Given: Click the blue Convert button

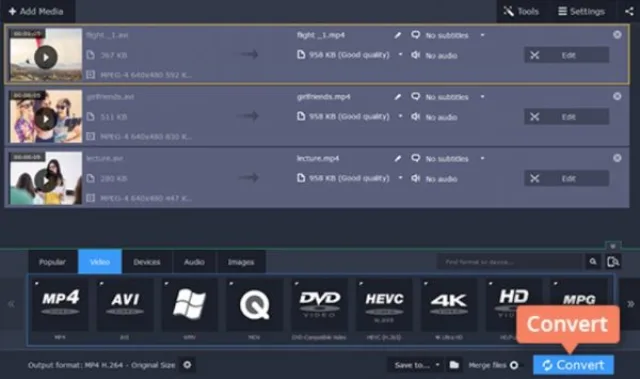Looking at the screenshot, I should click(x=573, y=365).
